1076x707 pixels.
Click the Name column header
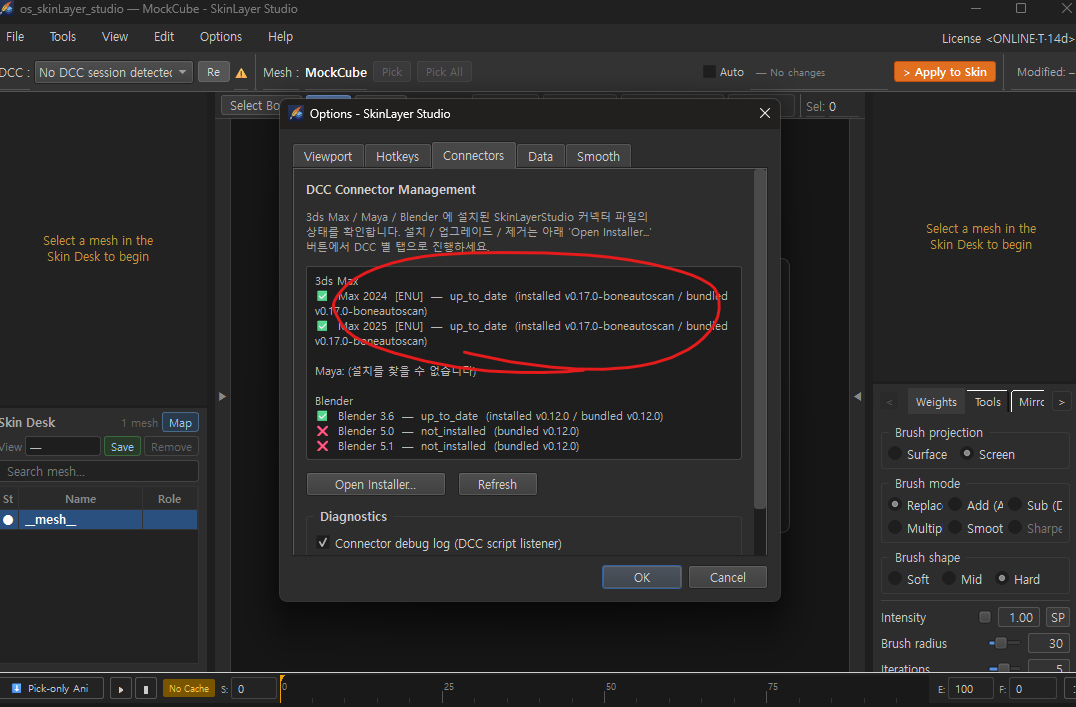pos(80,499)
